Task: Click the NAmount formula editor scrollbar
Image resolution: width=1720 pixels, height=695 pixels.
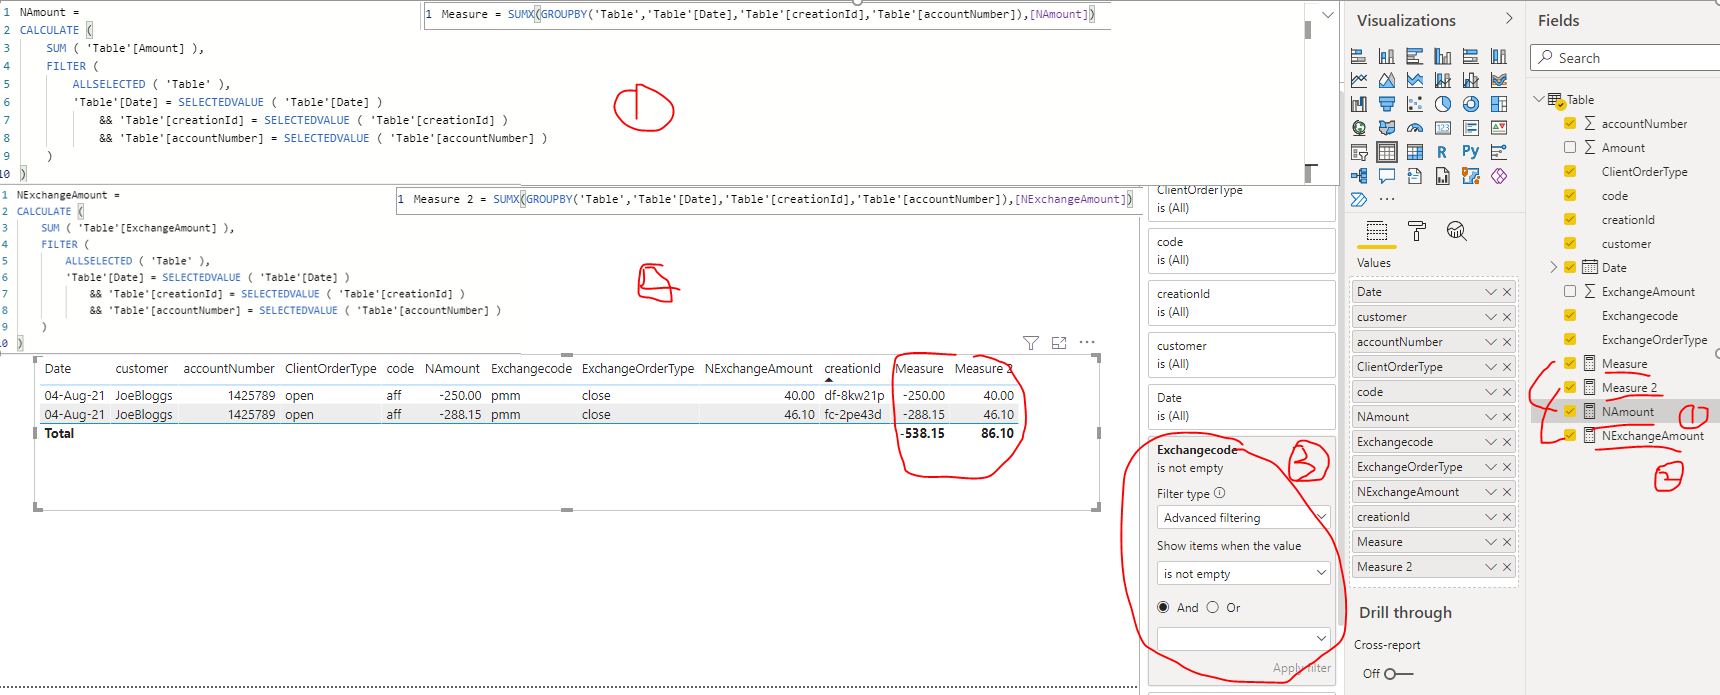Action: coord(1307,30)
